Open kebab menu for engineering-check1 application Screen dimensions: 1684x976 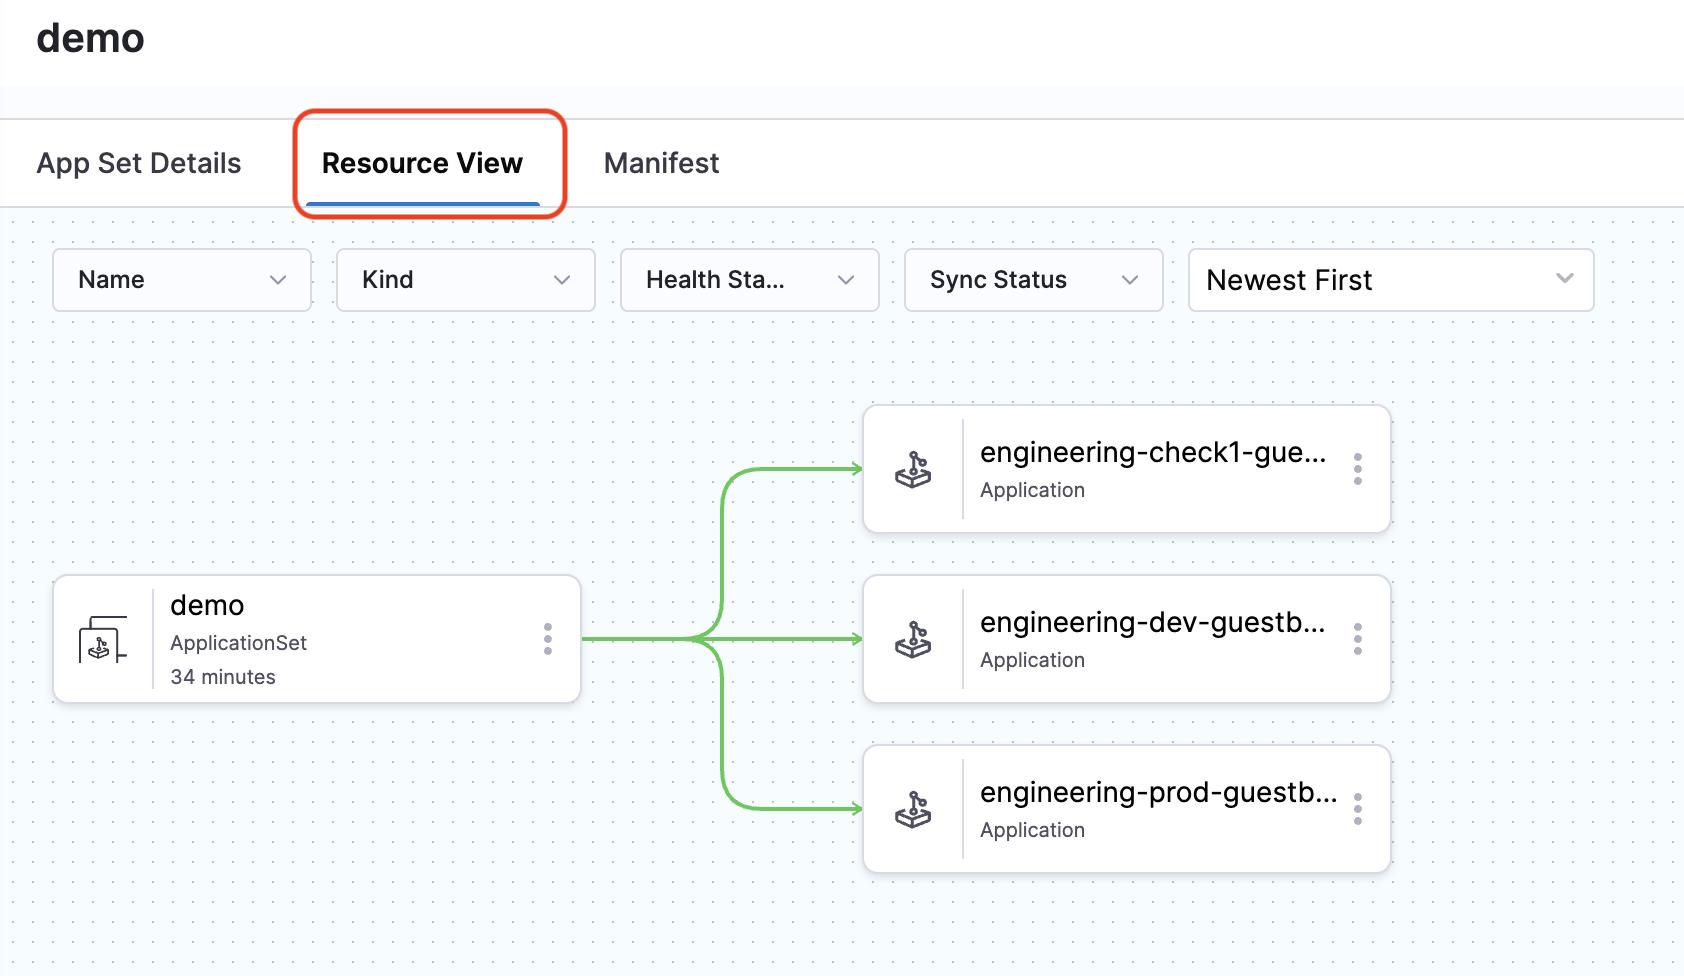point(1357,469)
